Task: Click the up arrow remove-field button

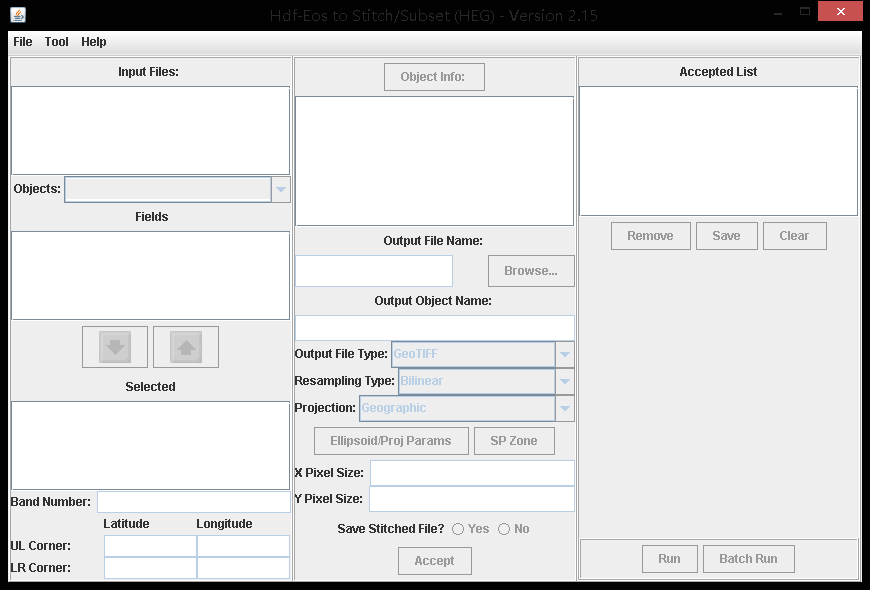Action: 186,347
